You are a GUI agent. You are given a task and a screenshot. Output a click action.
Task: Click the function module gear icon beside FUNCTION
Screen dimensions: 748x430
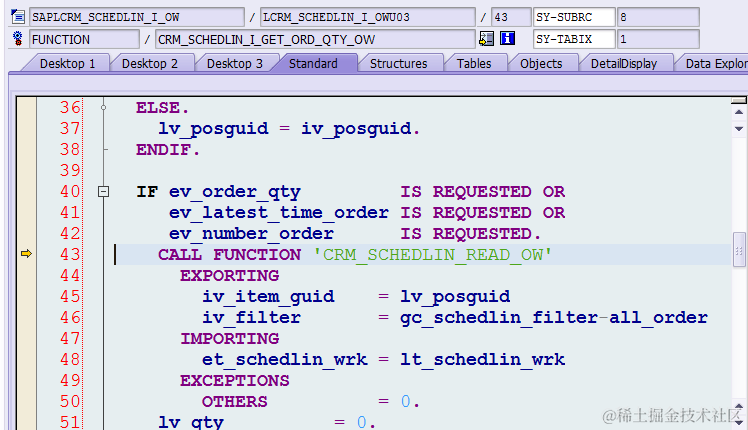pos(18,39)
